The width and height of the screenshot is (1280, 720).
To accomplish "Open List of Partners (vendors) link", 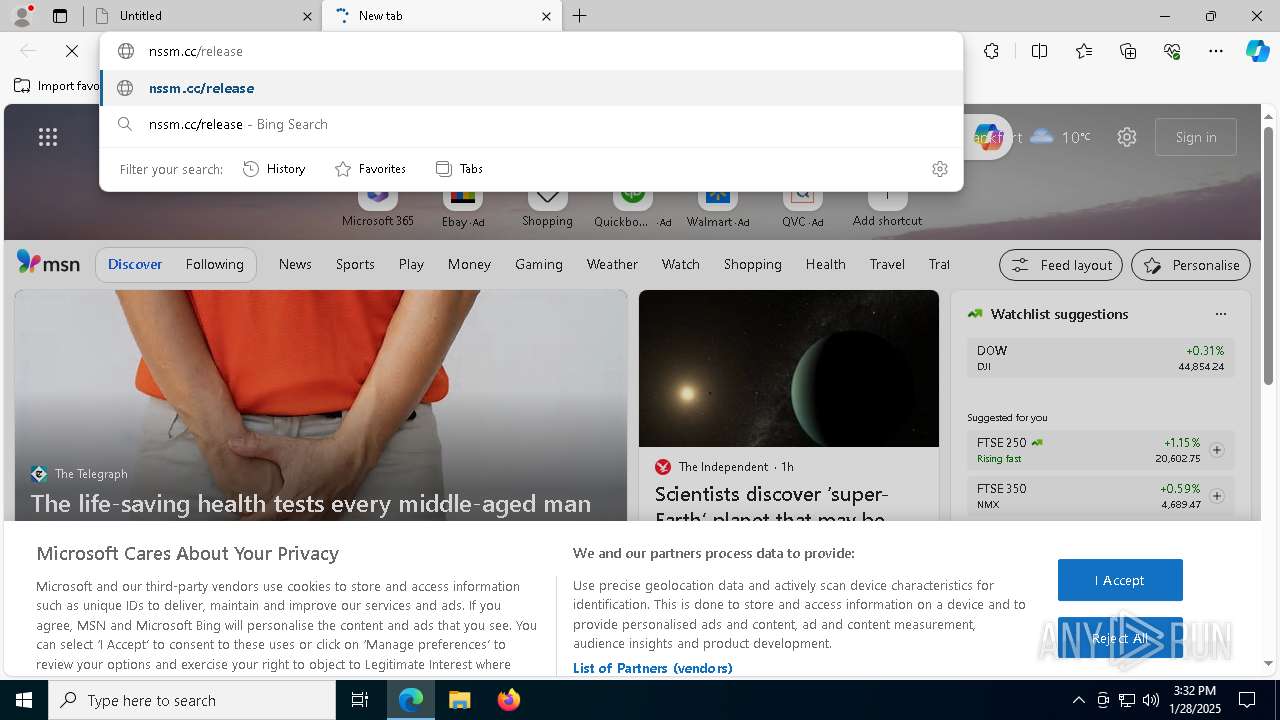I will (x=653, y=668).
